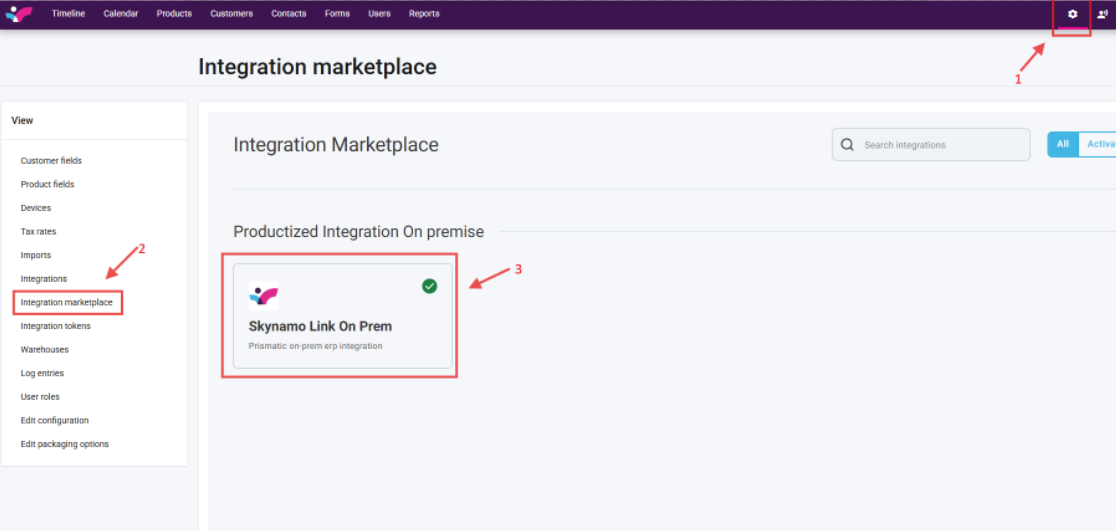
Task: Open the Timeline menu
Action: (x=68, y=14)
